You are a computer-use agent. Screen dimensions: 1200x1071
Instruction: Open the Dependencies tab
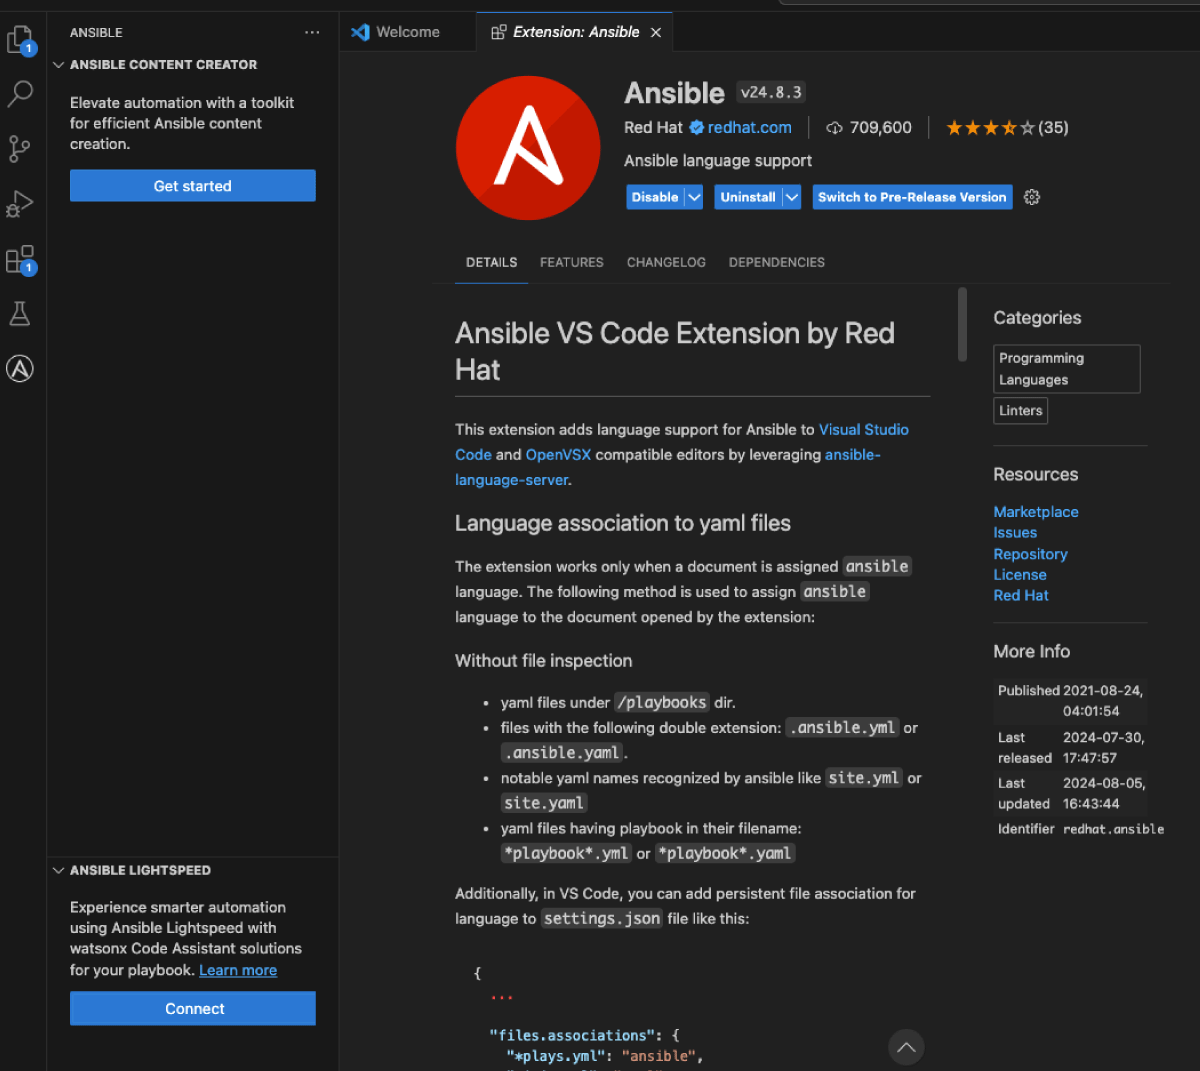[x=776, y=262]
